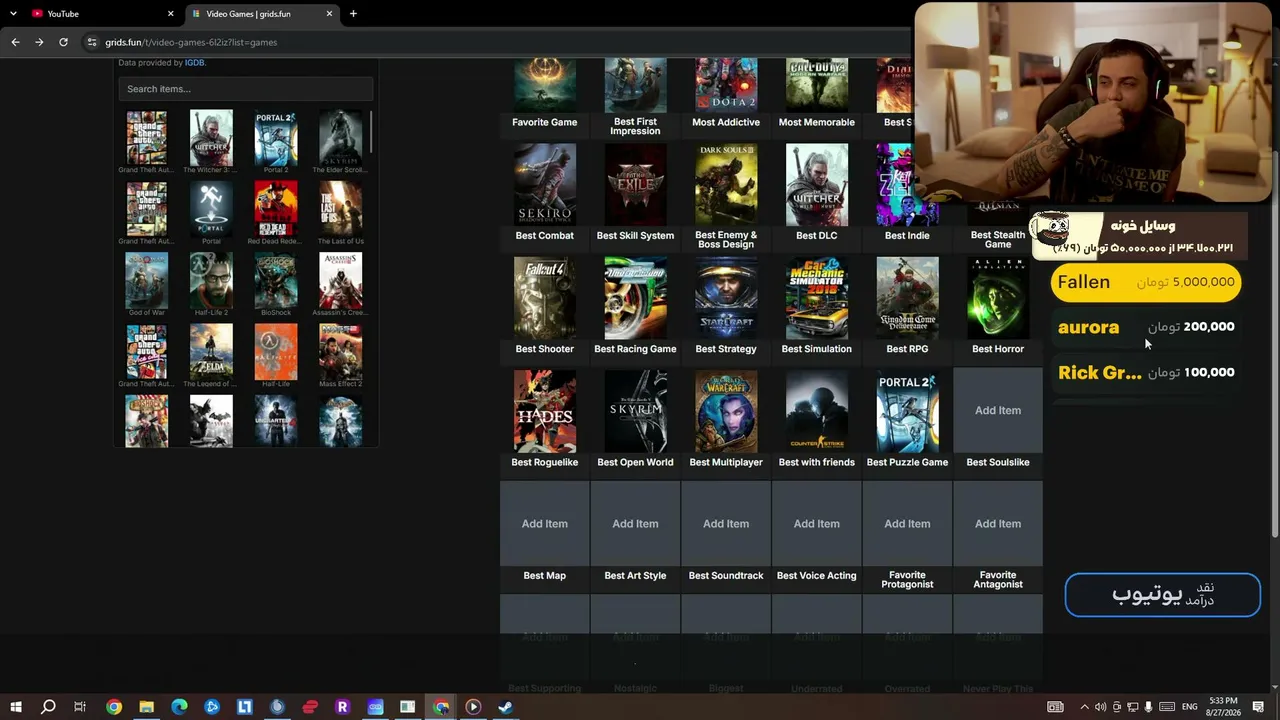Click the Best DLC Witcher cell
The width and height of the screenshot is (1280, 720).
[817, 185]
